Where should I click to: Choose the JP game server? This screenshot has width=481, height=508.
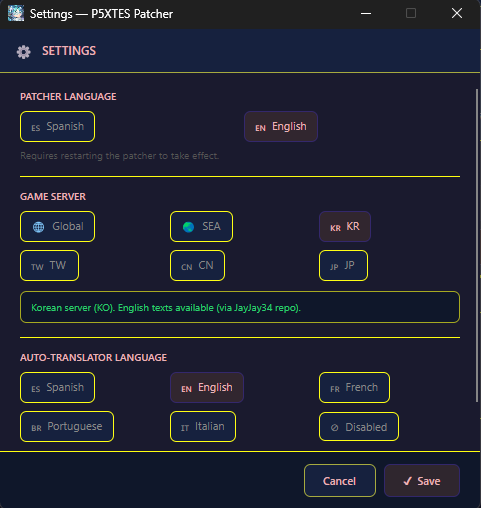[343, 266]
